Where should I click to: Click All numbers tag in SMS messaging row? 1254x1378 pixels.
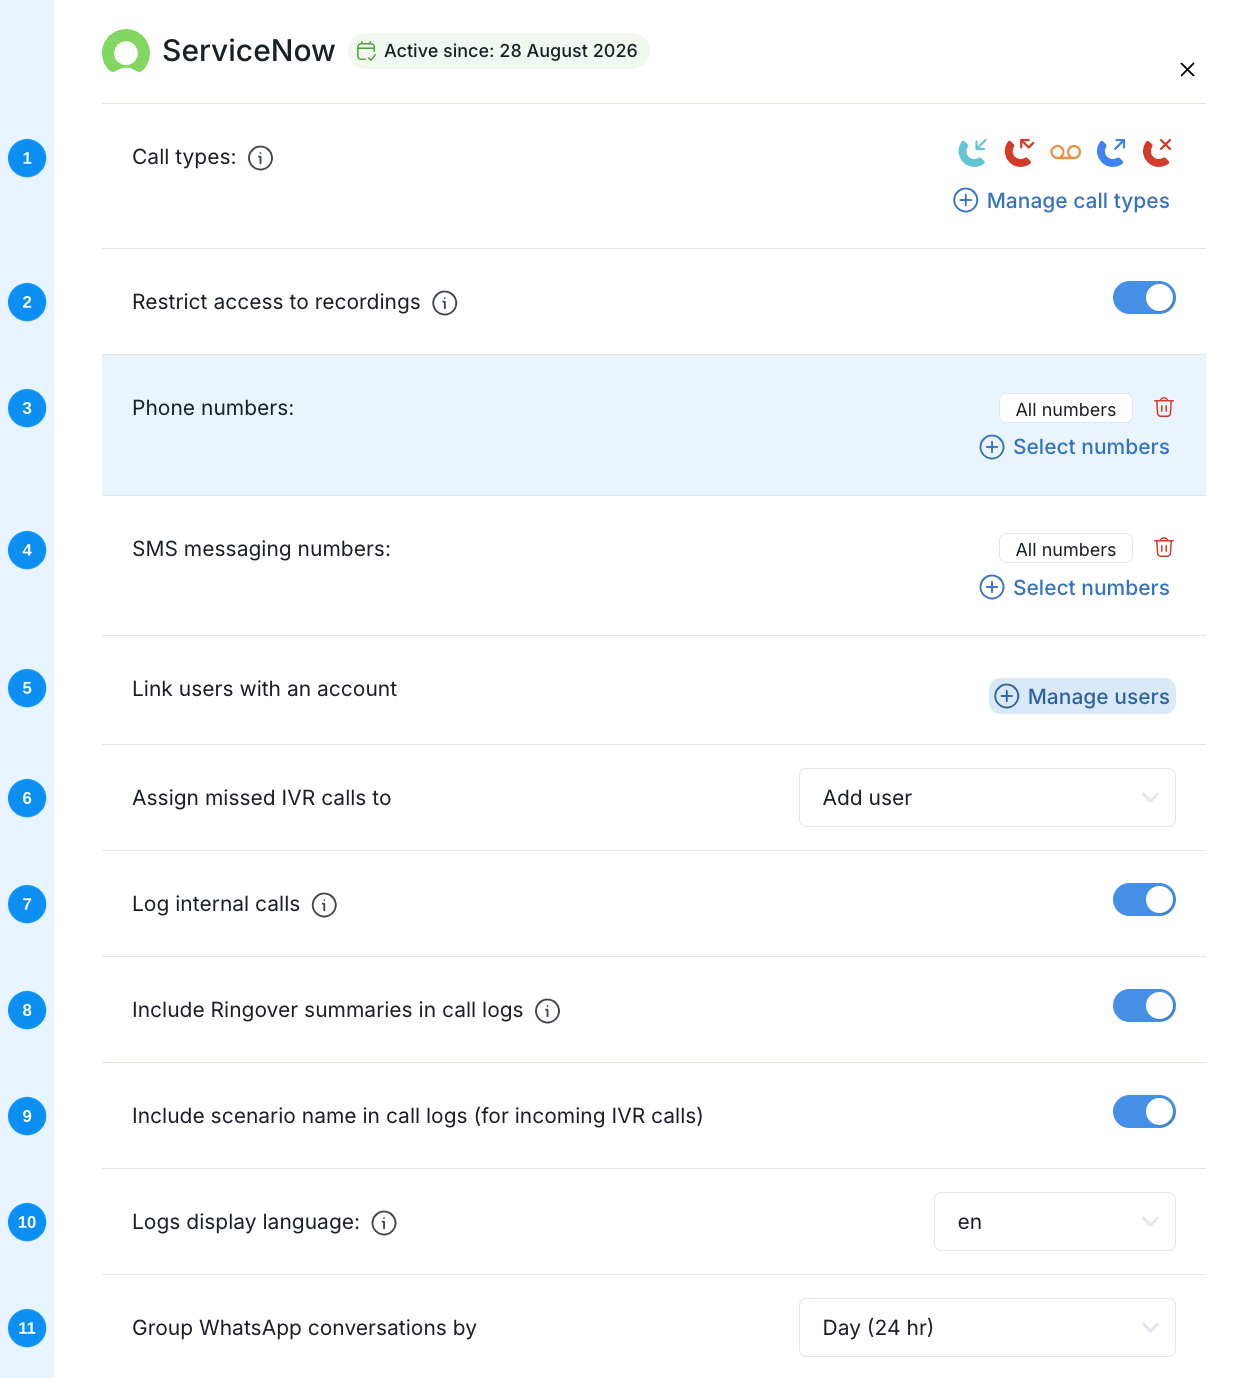pyautogui.click(x=1066, y=549)
